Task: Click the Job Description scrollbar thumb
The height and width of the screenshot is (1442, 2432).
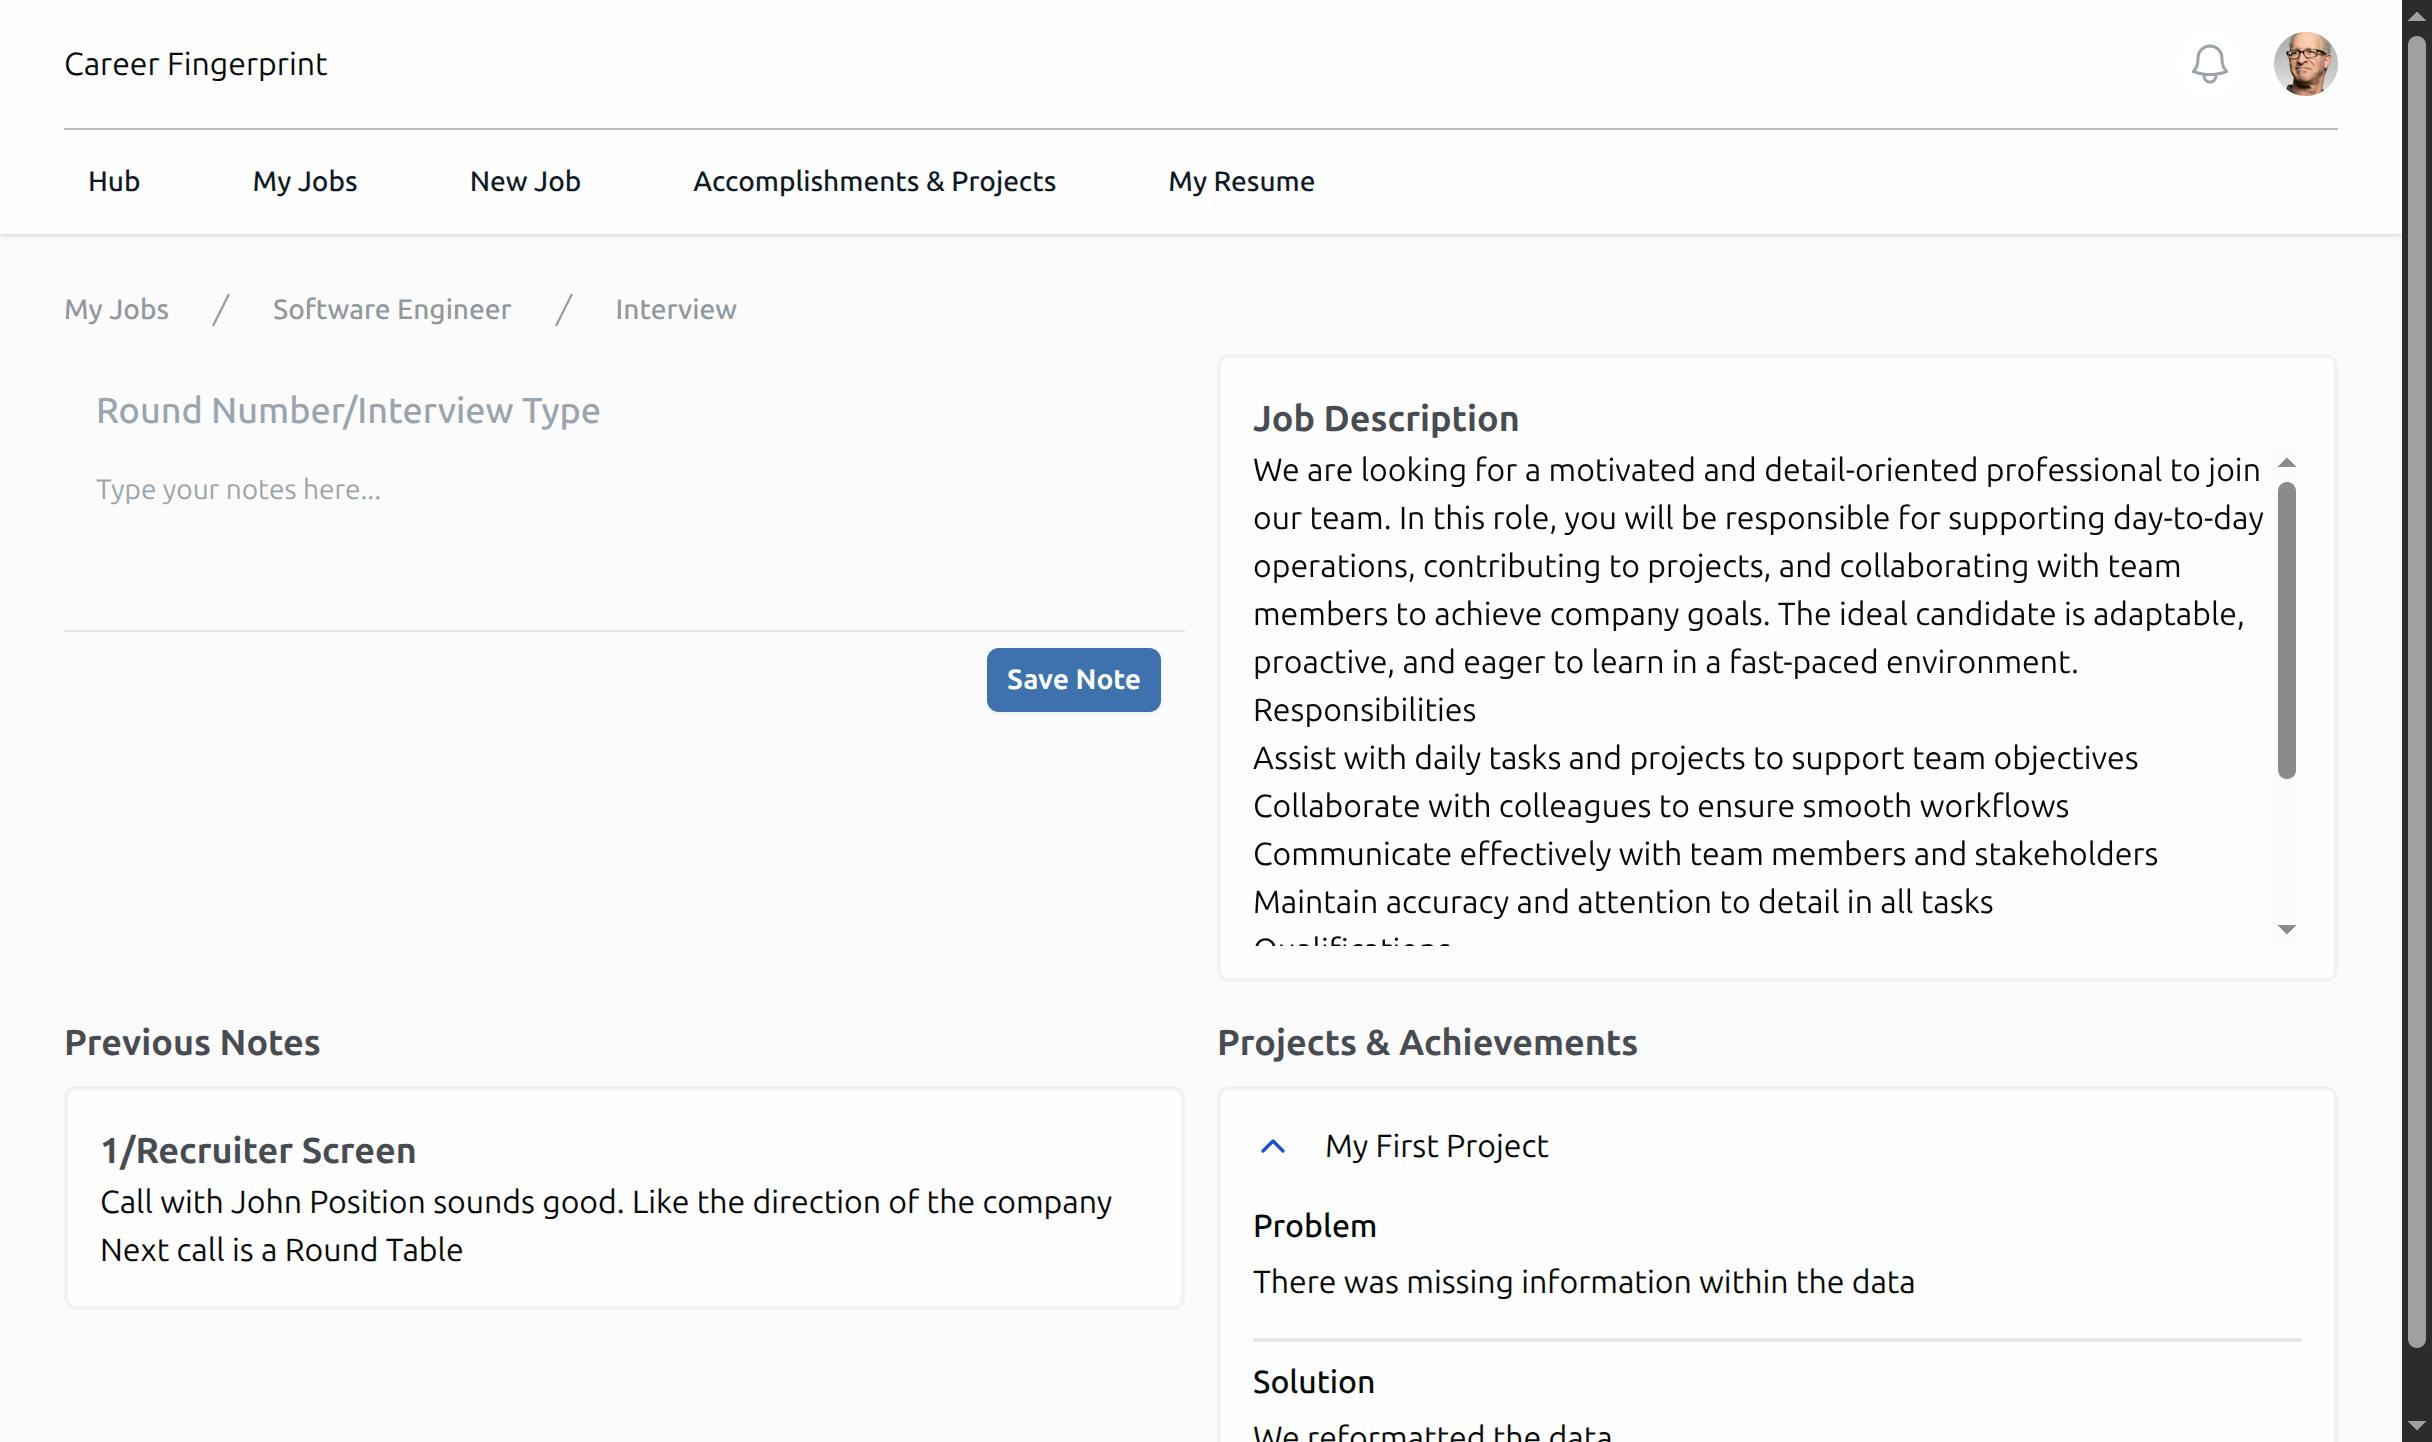Action: tap(2286, 630)
